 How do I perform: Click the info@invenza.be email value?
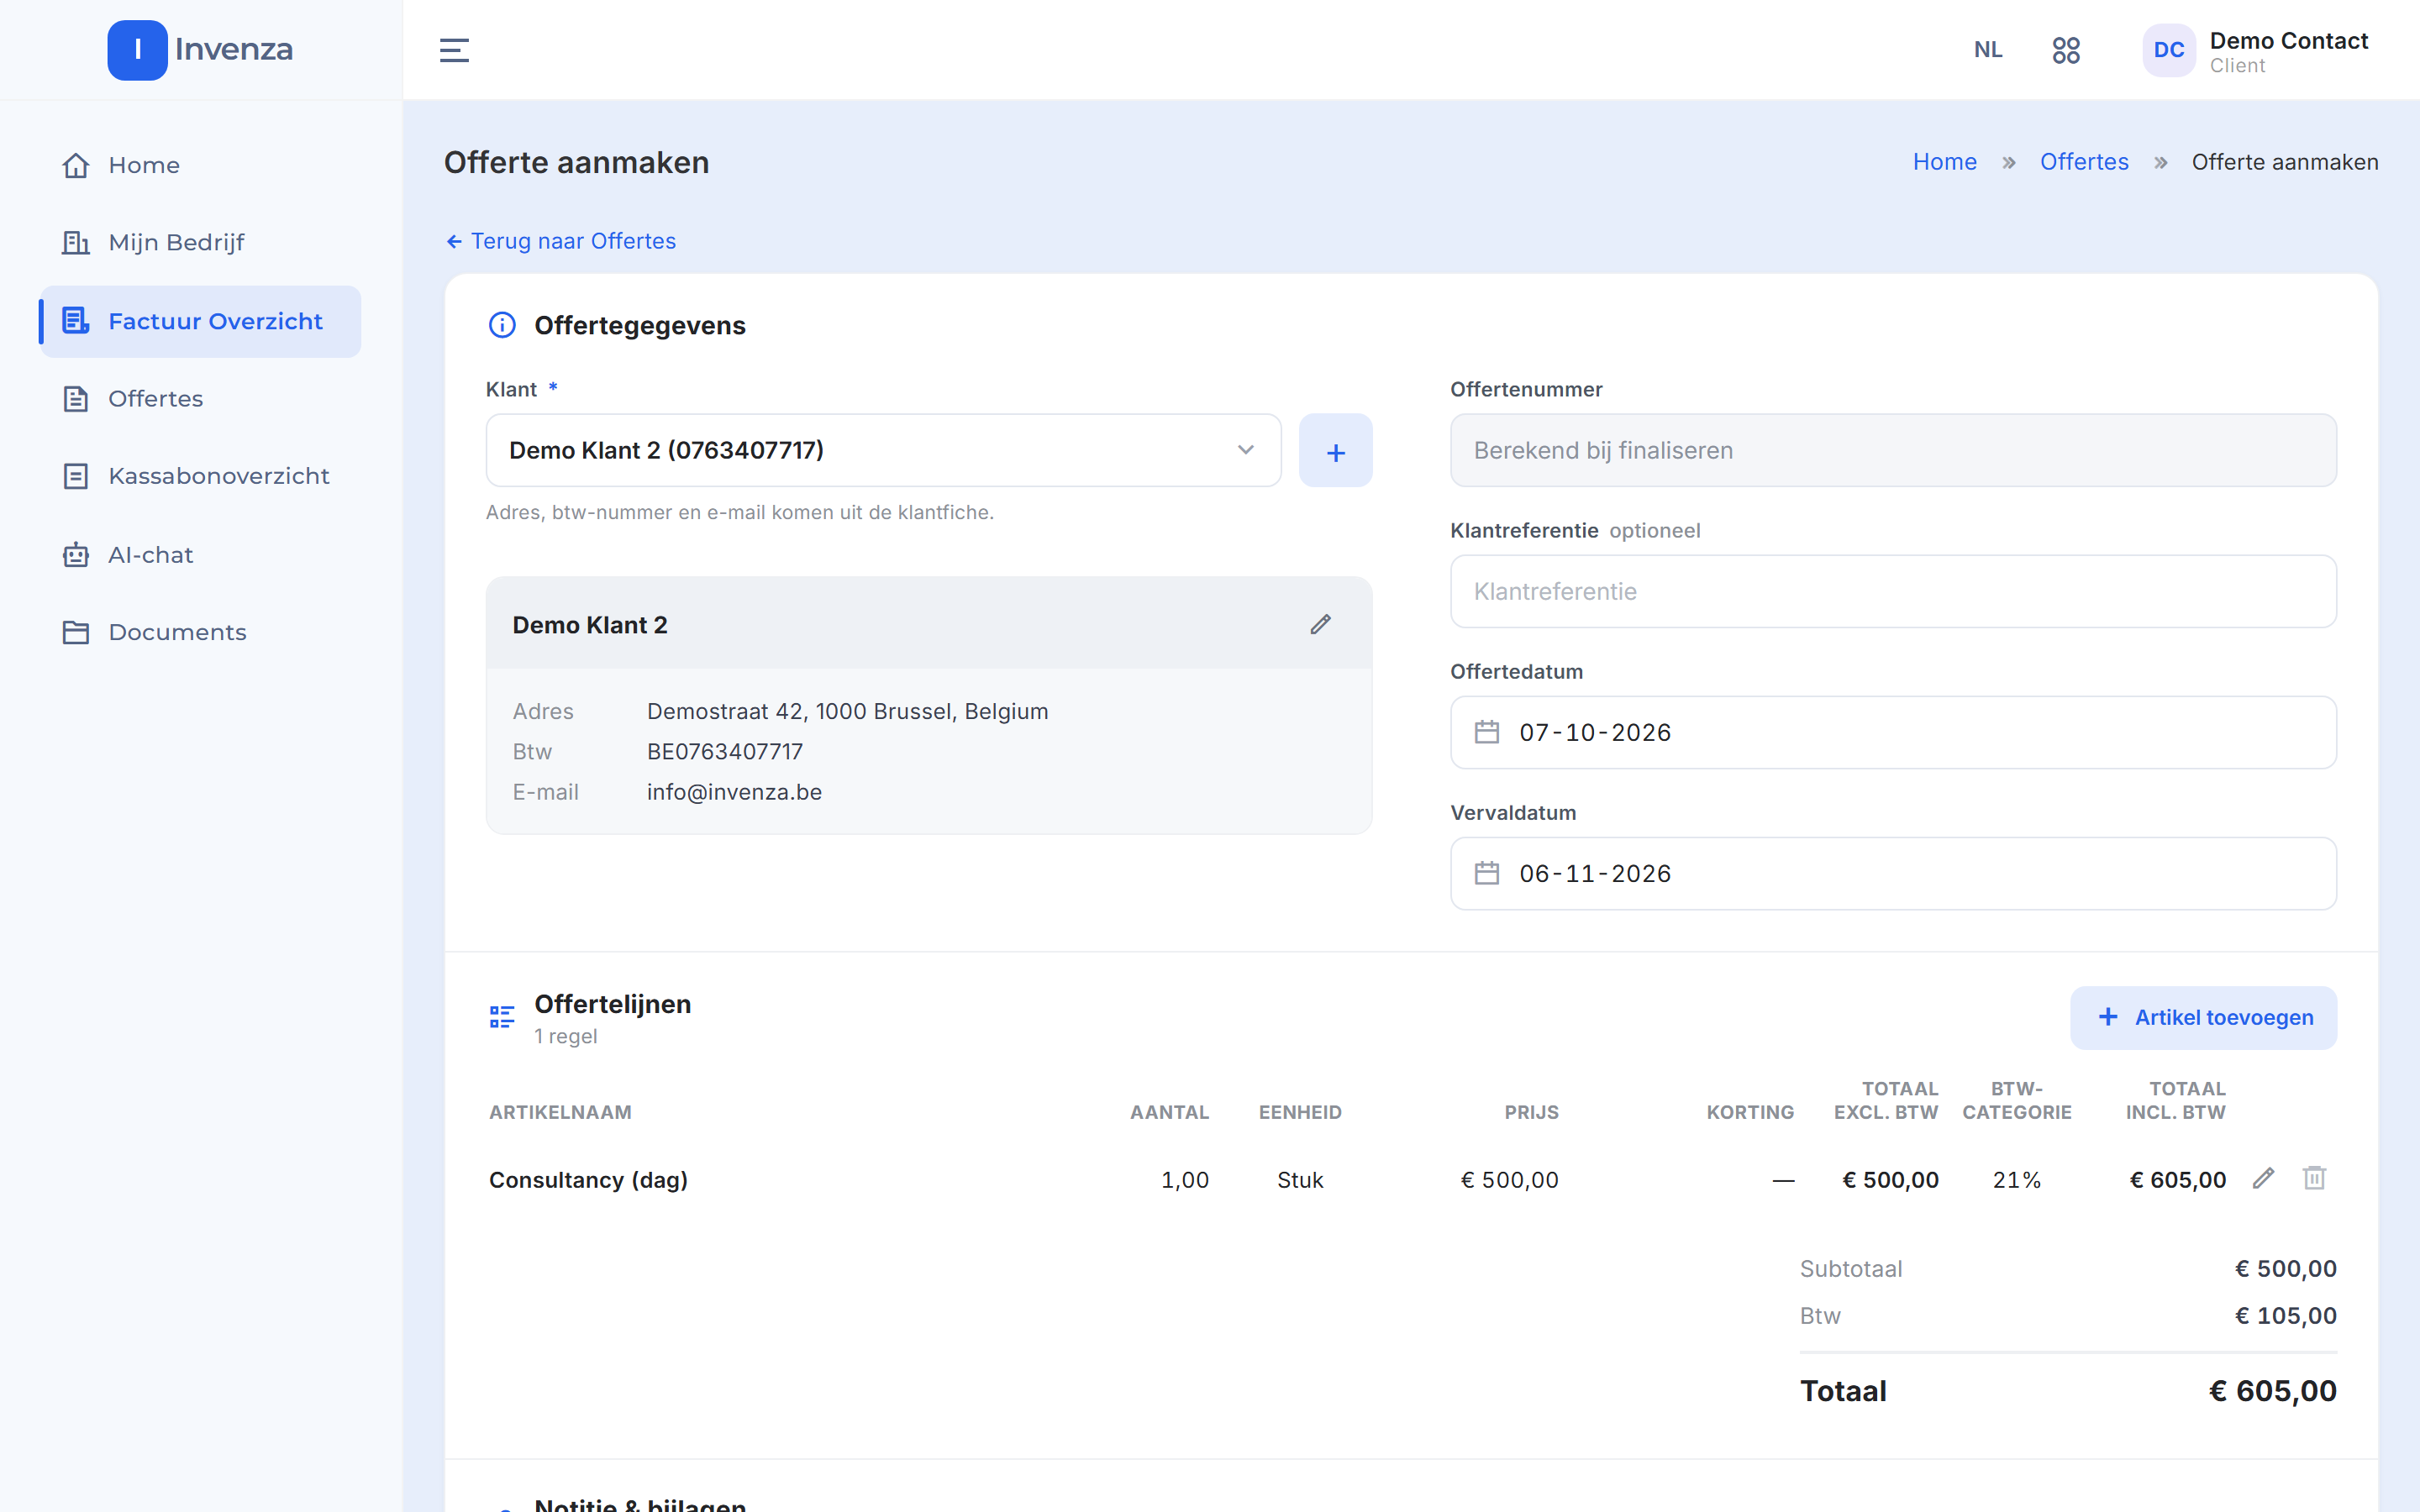click(734, 792)
